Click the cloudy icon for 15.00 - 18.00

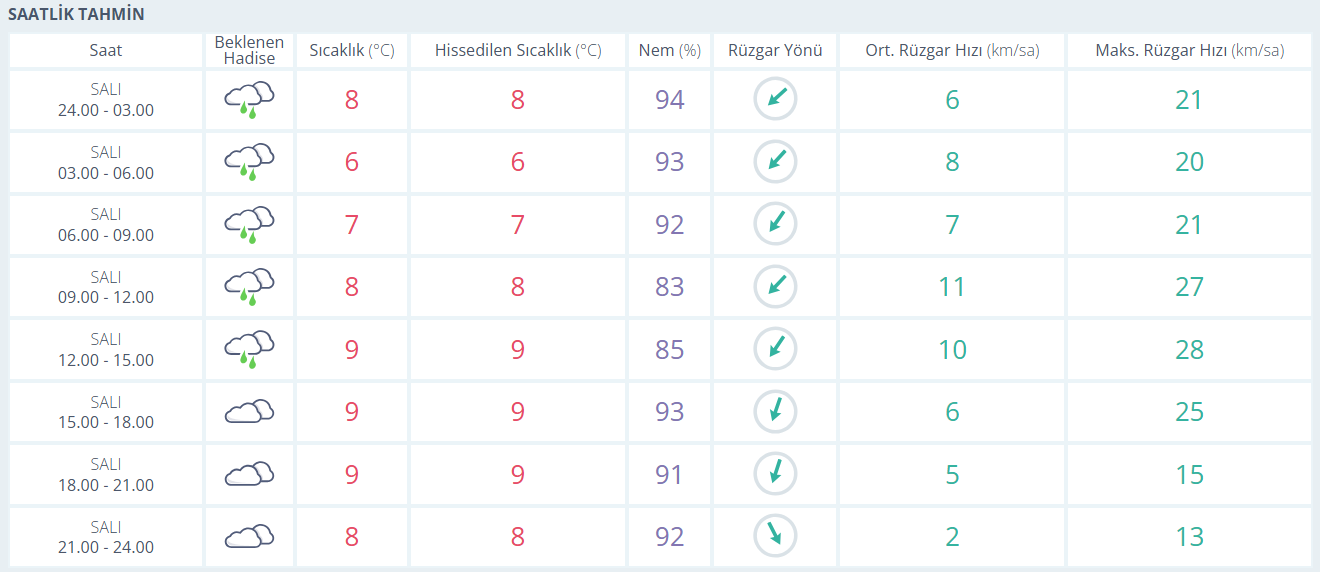(x=249, y=411)
